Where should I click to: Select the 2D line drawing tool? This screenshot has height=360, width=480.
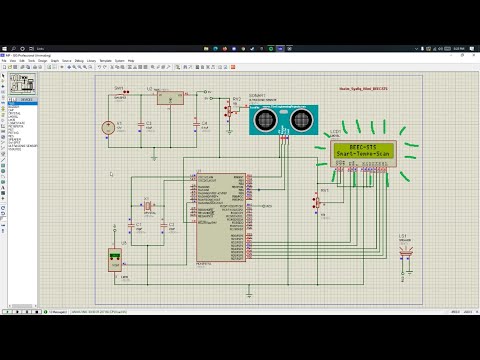click(x=3, y=159)
